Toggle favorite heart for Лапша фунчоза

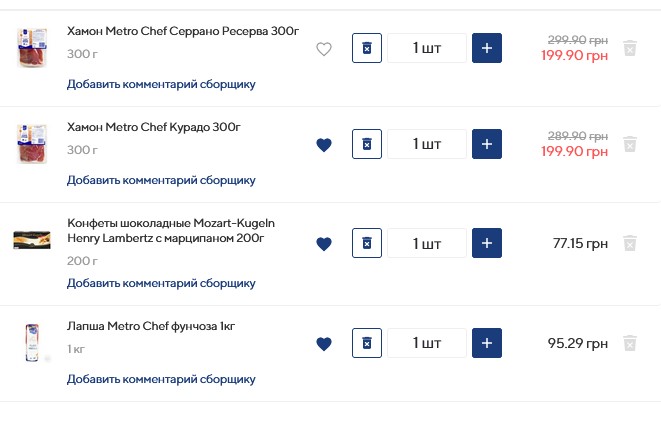click(323, 344)
